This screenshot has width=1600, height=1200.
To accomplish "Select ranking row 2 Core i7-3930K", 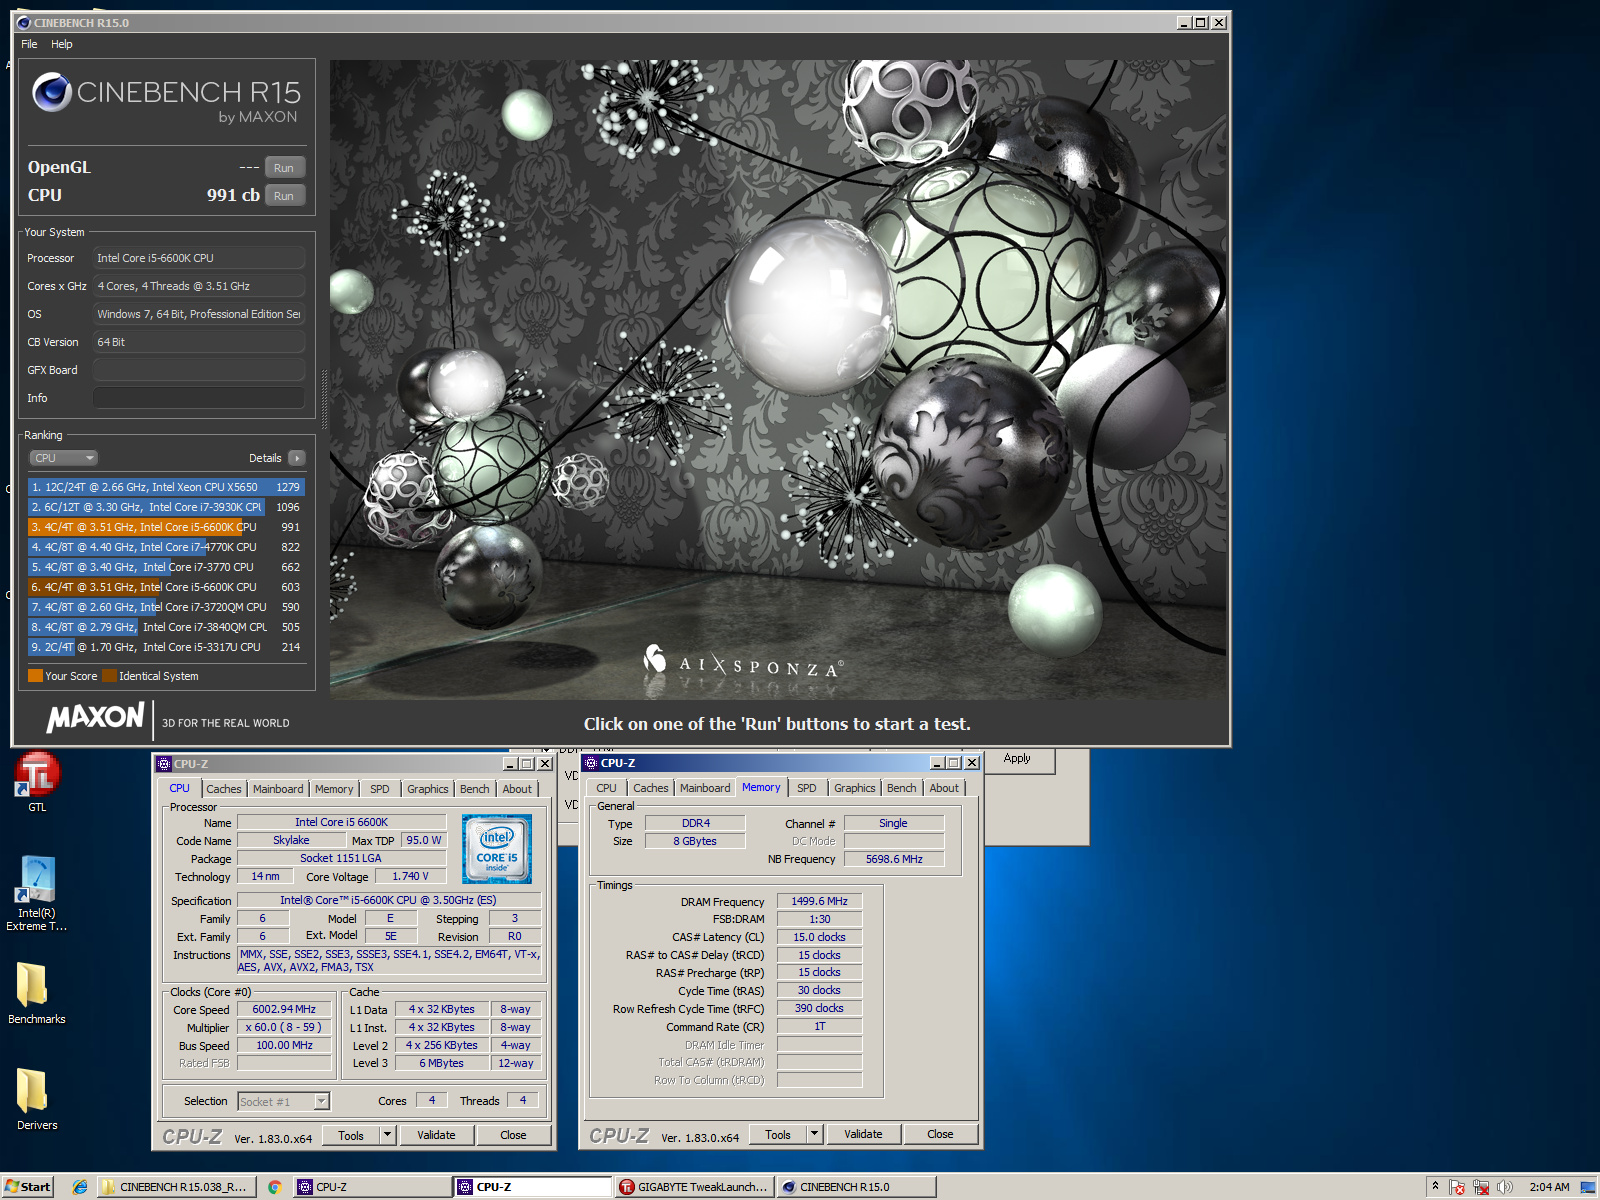I will (x=166, y=507).
